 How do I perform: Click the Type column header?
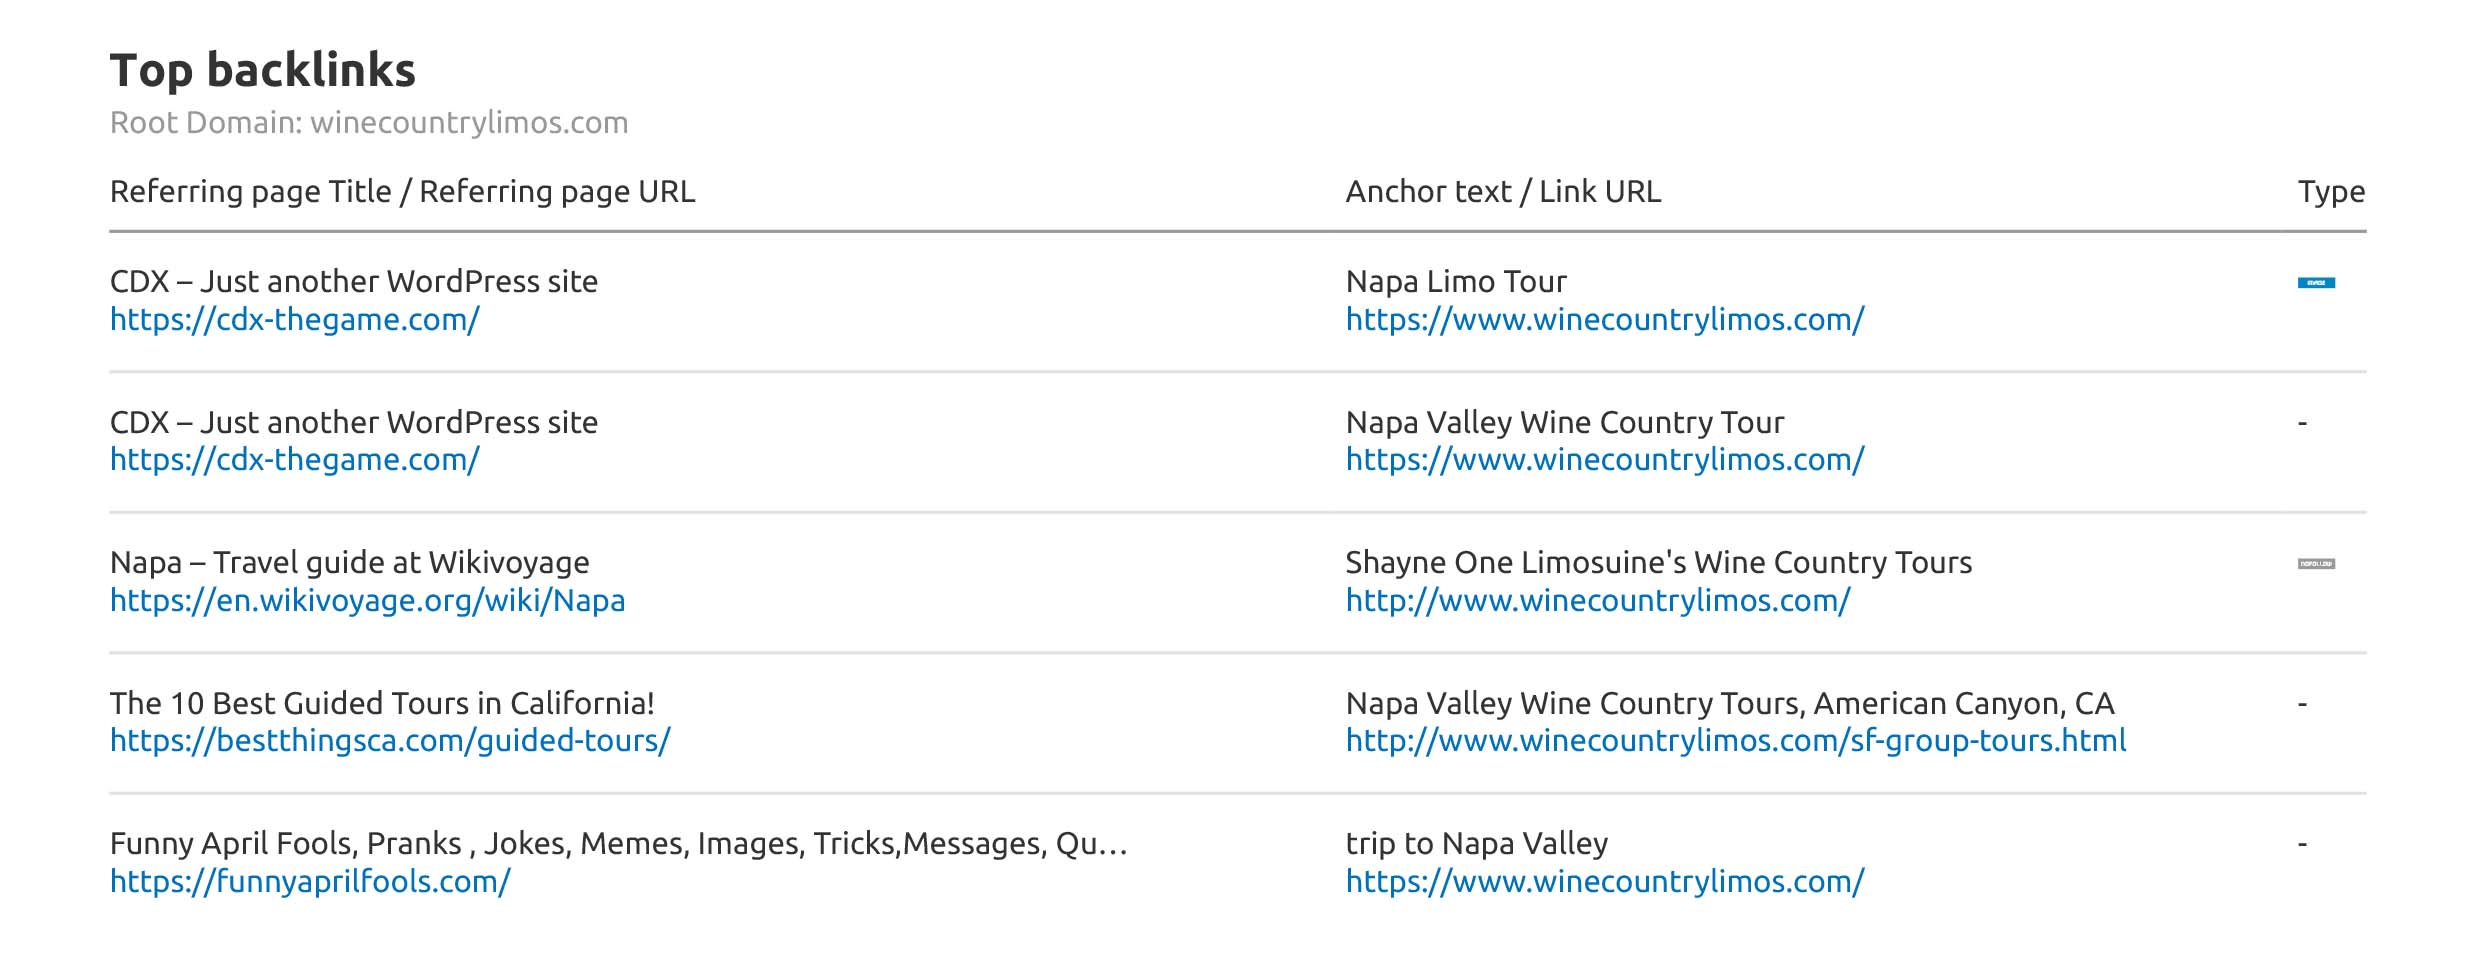(2330, 192)
